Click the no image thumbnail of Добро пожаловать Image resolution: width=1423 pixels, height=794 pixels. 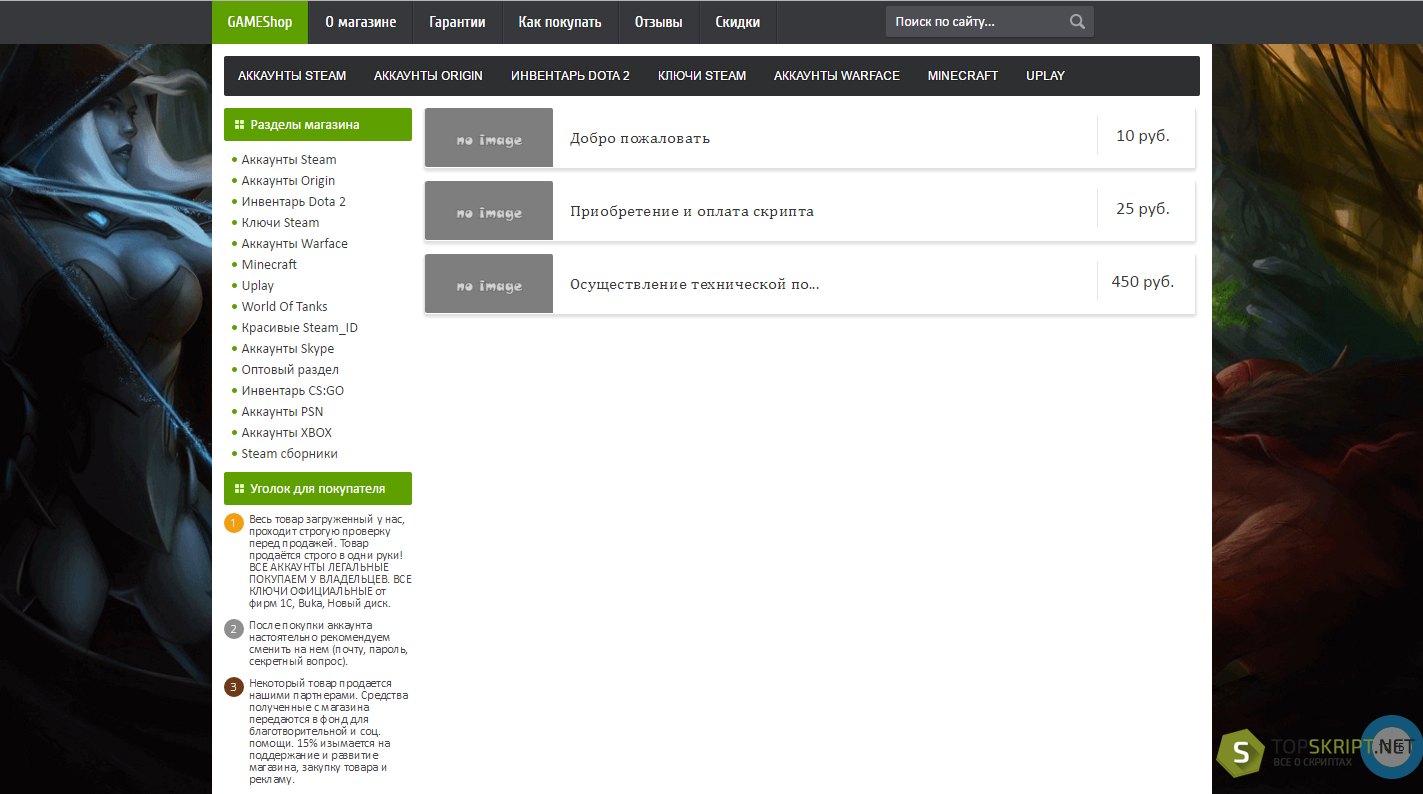tap(489, 137)
